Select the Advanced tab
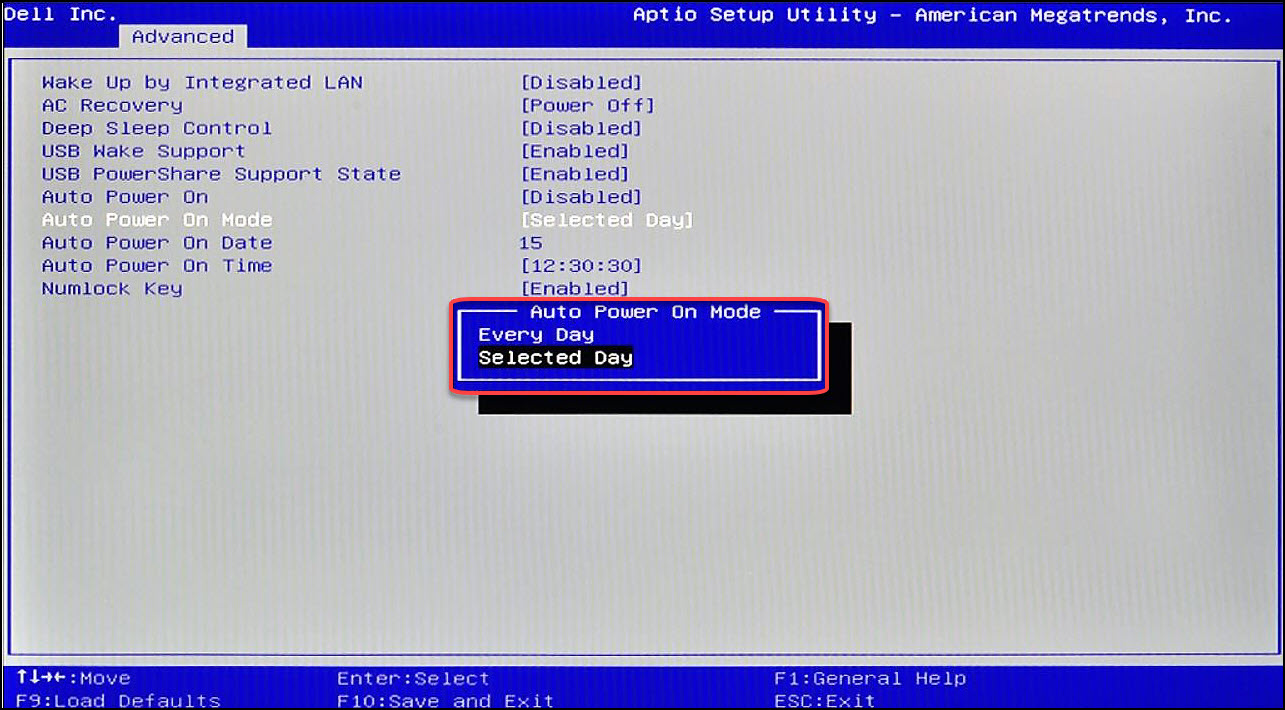This screenshot has height=710, width=1285. pyautogui.click(x=183, y=36)
